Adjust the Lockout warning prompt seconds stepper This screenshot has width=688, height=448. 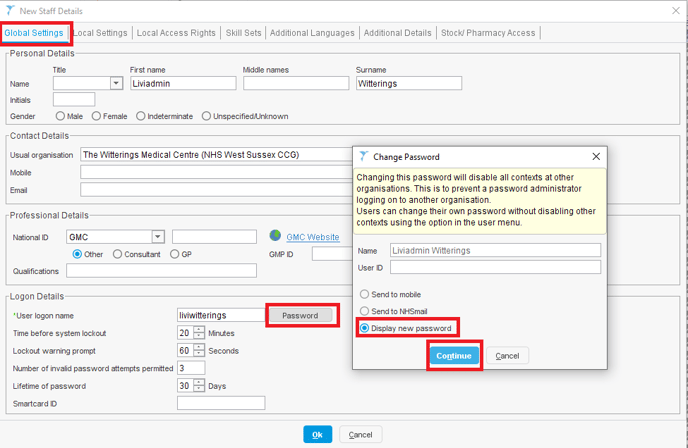(199, 350)
